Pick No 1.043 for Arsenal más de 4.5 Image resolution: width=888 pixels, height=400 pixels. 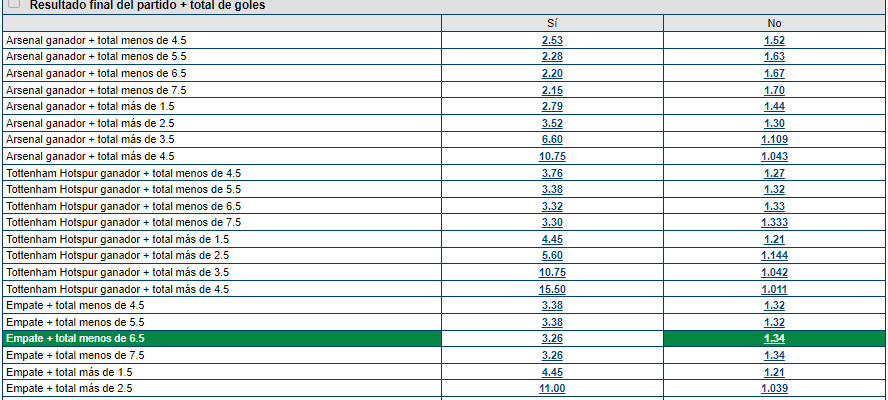[x=774, y=156]
